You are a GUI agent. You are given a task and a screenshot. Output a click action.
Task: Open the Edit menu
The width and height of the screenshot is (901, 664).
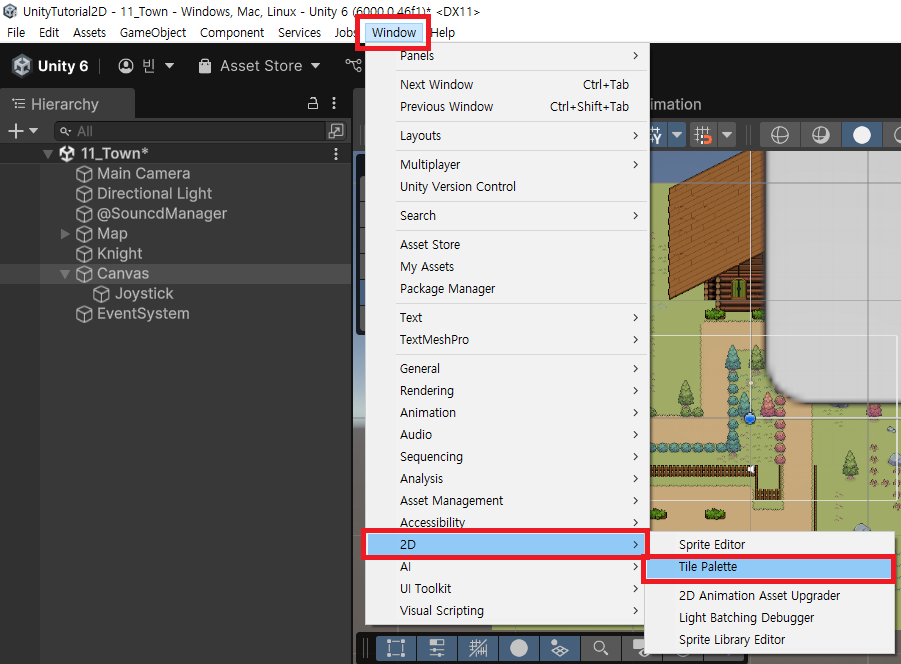pos(49,33)
